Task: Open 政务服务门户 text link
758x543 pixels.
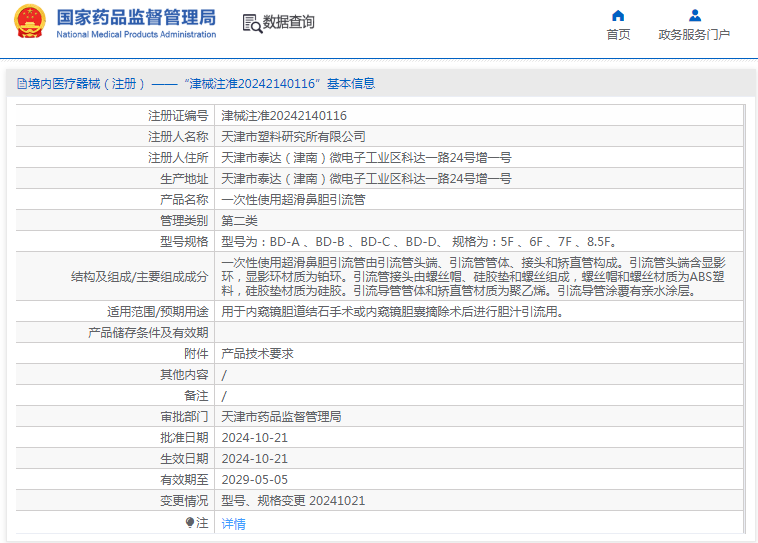Action: (x=694, y=34)
